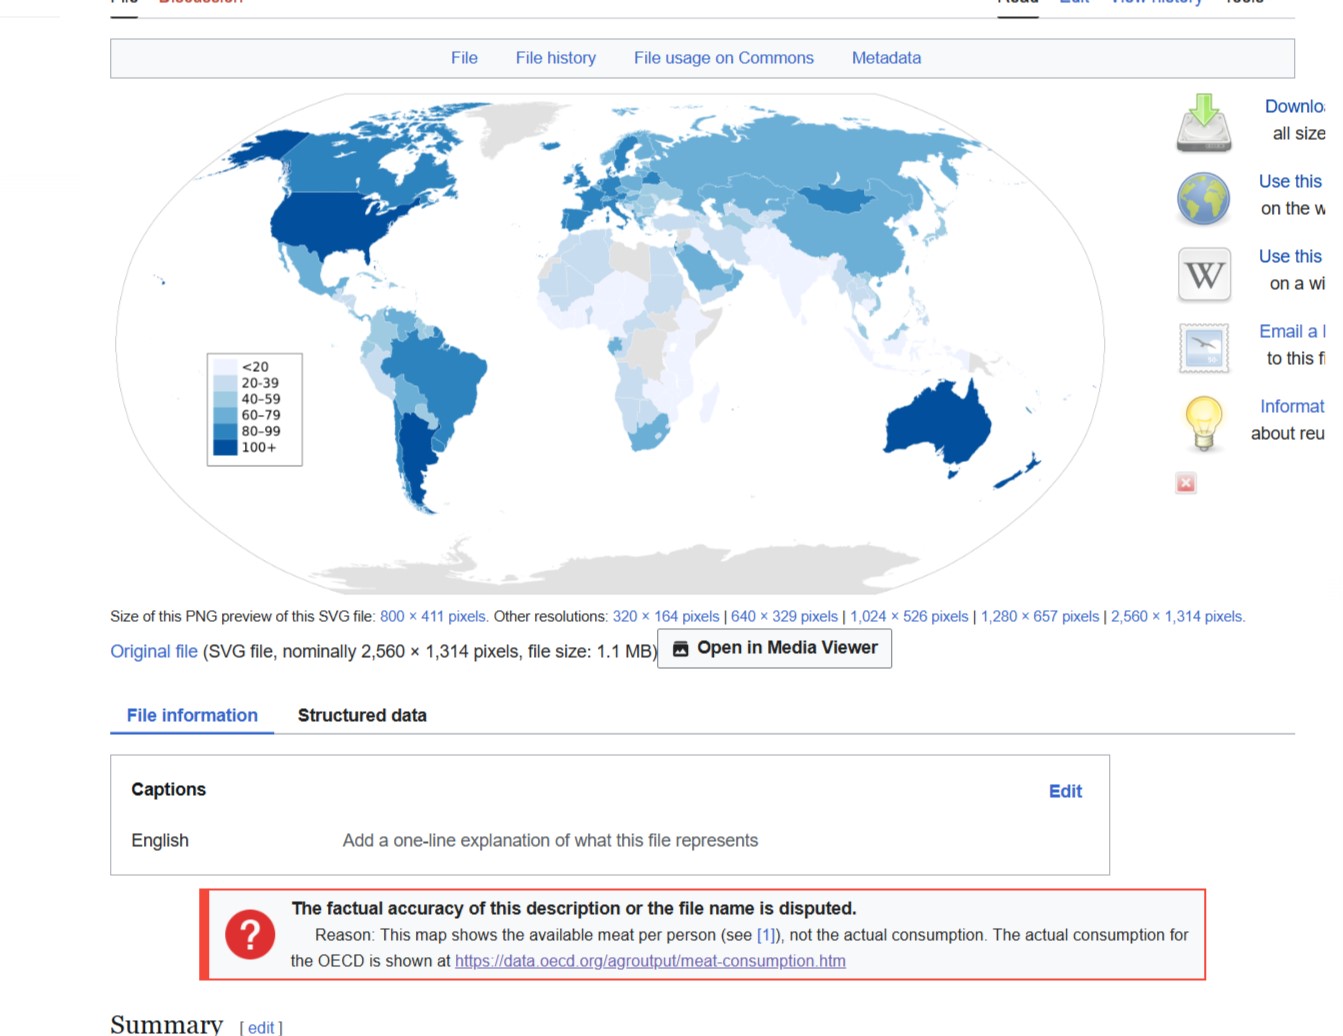Open the [1] reference link
The width and height of the screenshot is (1343, 1036).
[x=766, y=935]
